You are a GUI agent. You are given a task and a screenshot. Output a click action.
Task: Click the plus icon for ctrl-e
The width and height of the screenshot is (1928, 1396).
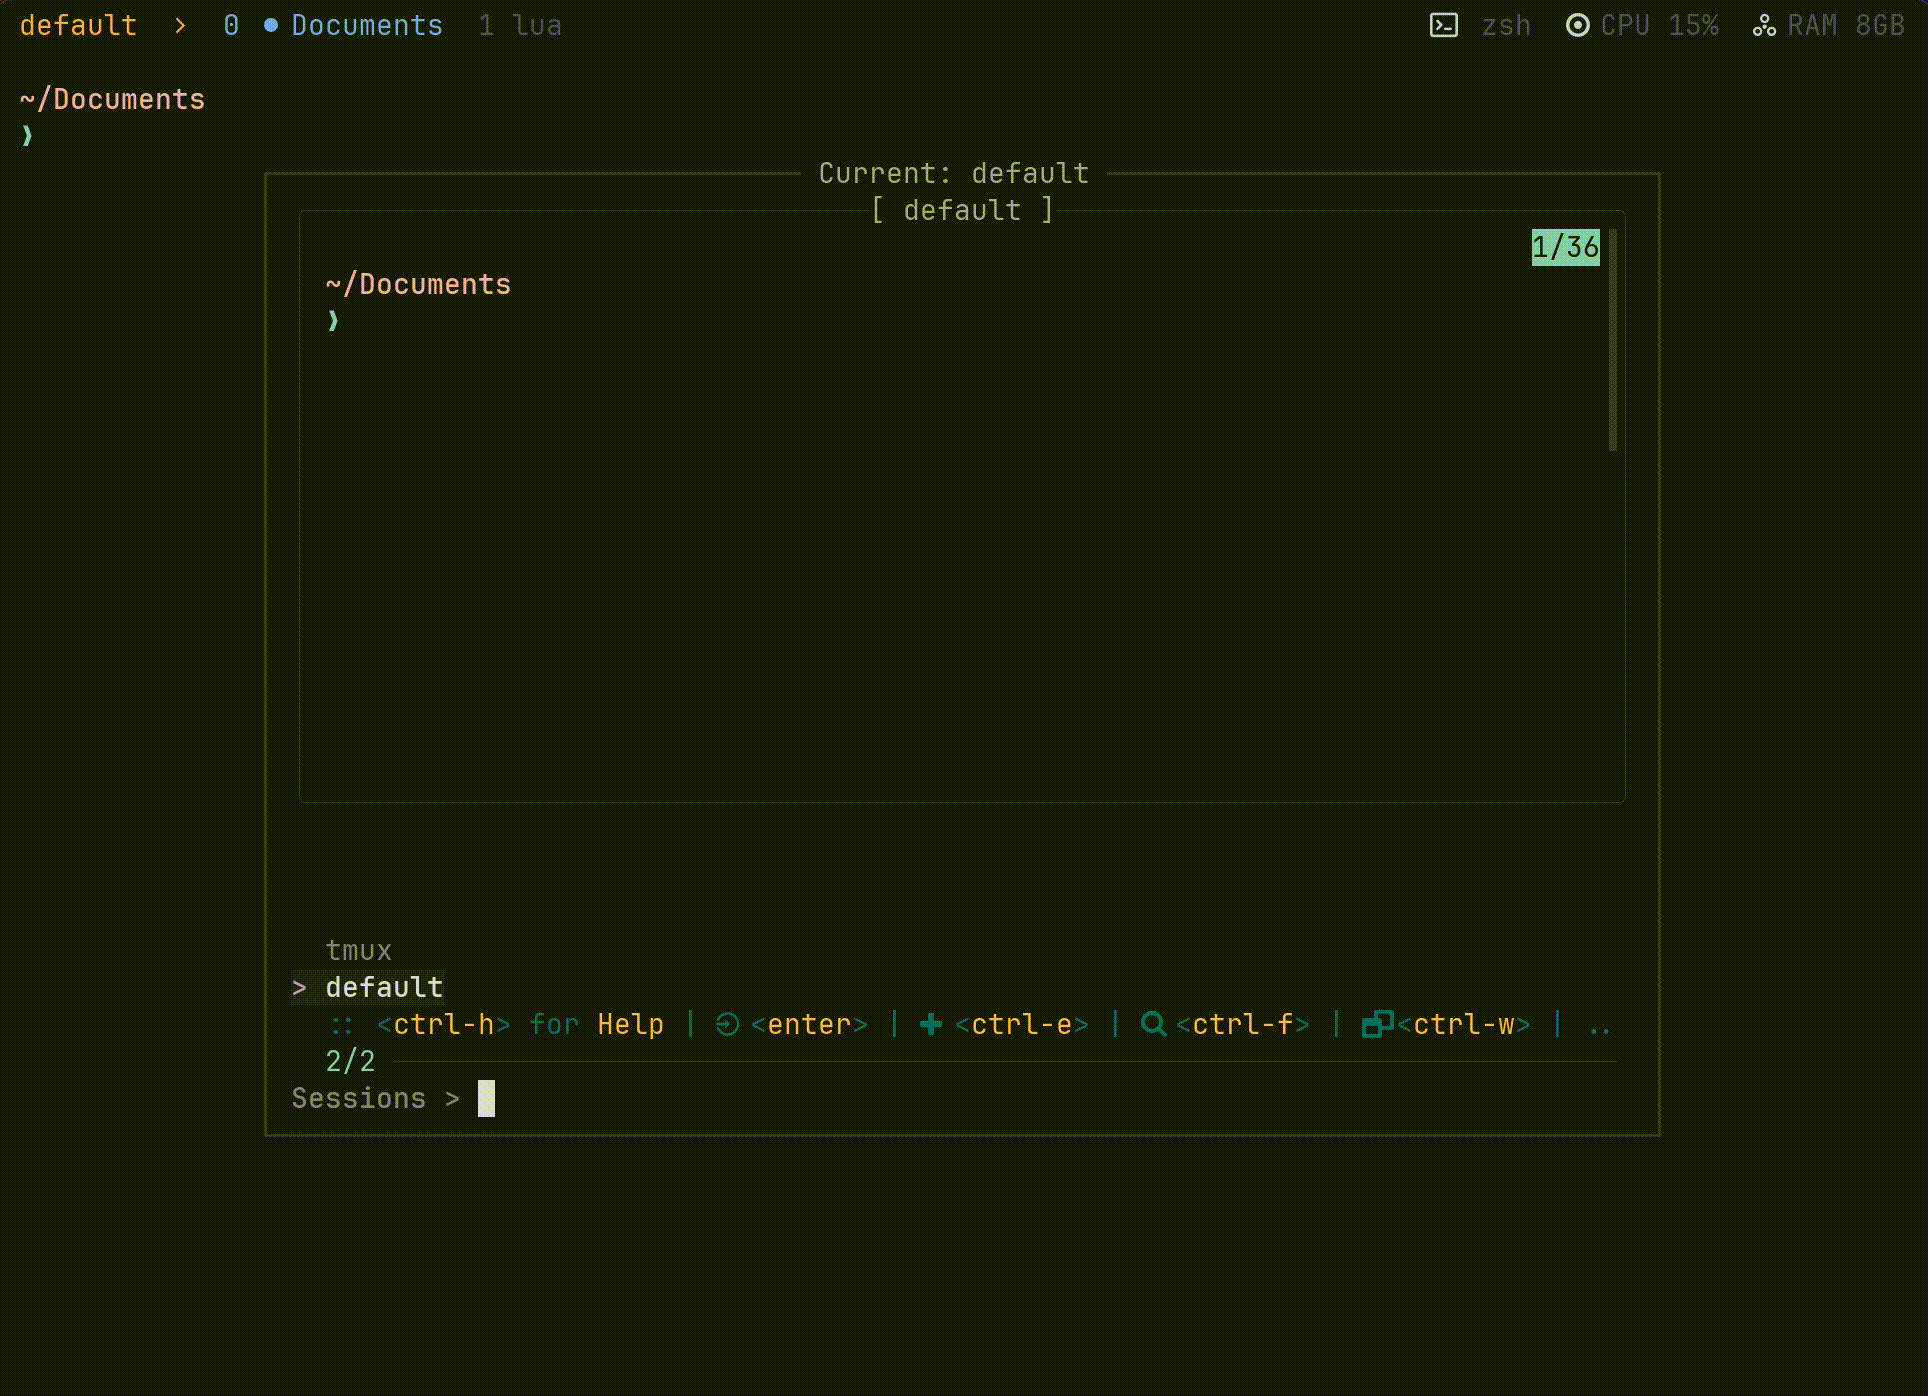(x=930, y=1024)
